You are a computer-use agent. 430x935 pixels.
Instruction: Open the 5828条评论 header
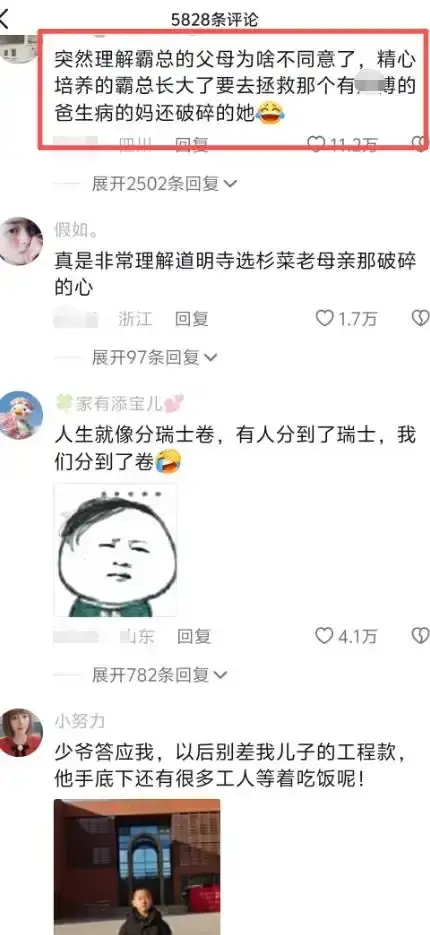click(x=215, y=19)
